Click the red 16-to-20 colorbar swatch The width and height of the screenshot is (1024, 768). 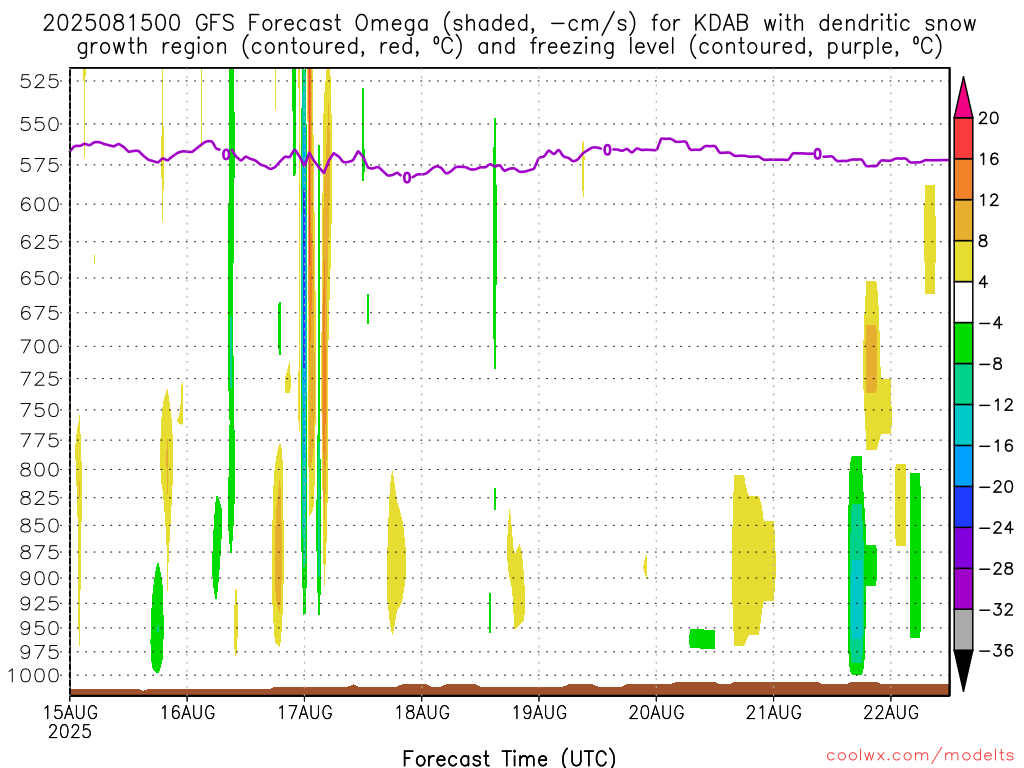[x=963, y=138]
